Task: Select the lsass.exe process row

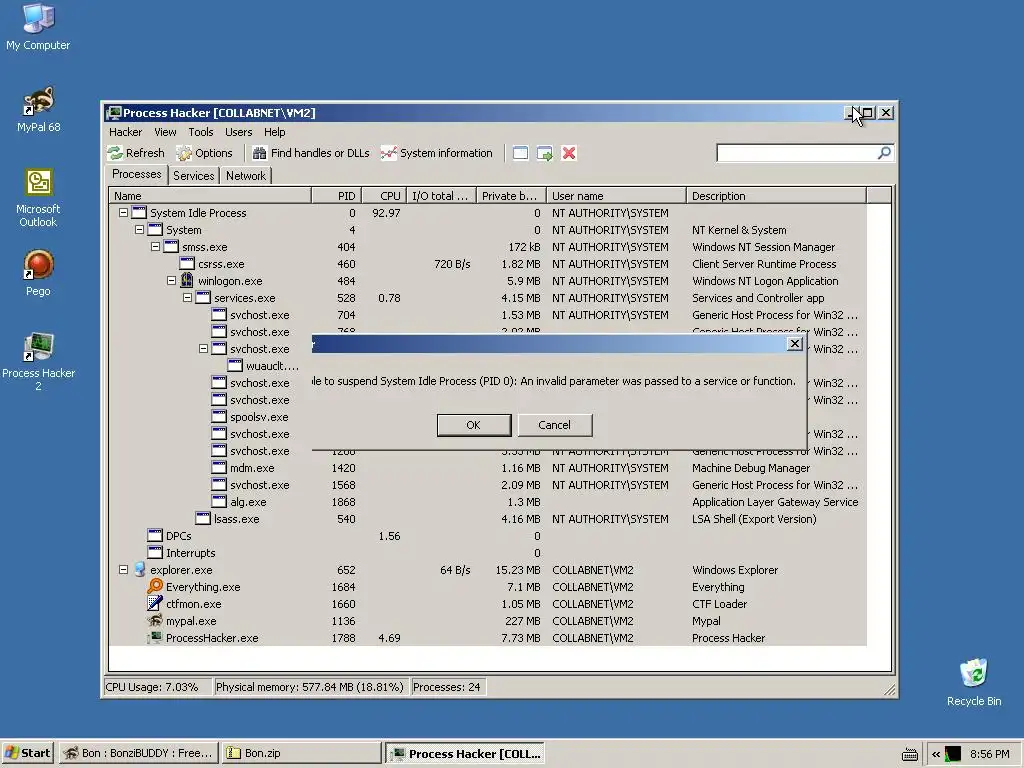Action: click(x=487, y=519)
